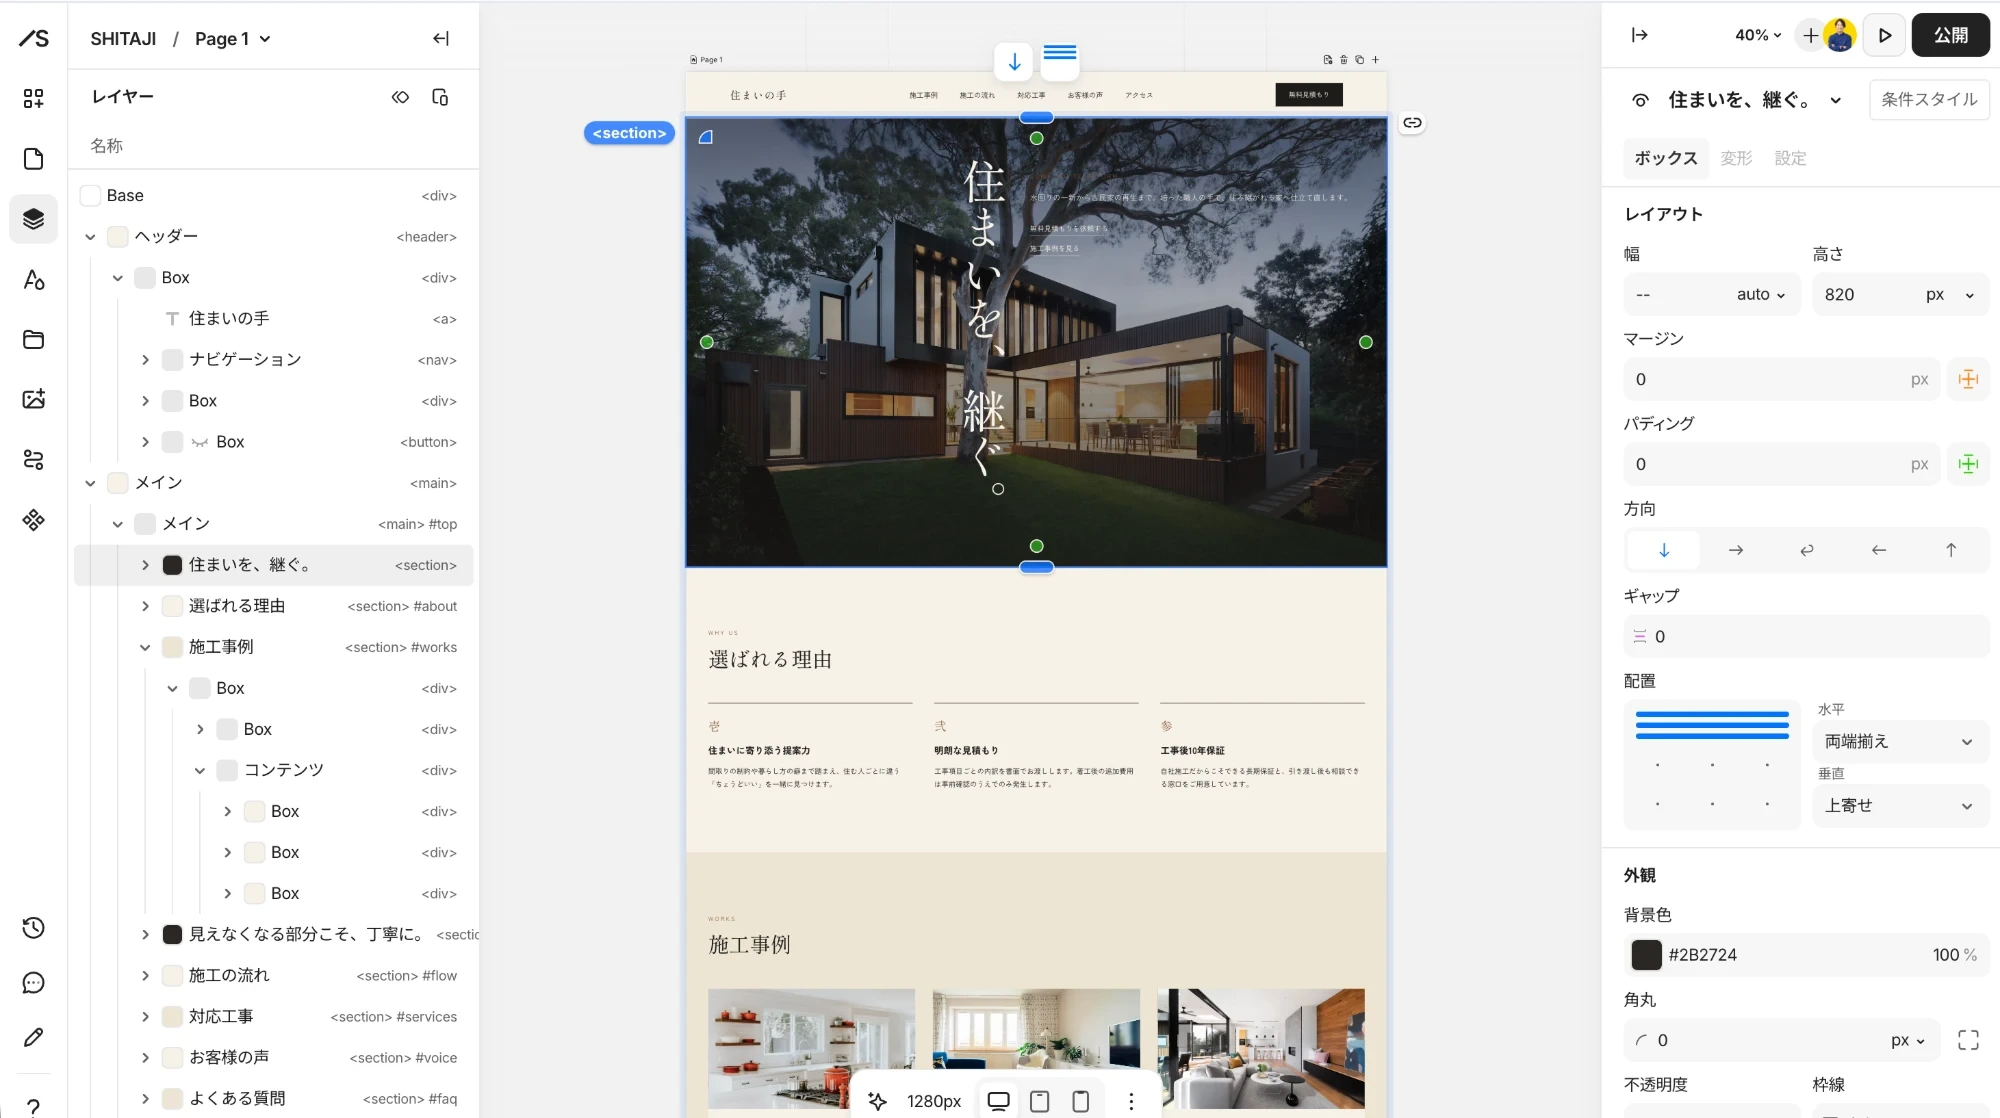Click the duplicate page icon above canvas
The image size is (2000, 1118).
click(1359, 60)
